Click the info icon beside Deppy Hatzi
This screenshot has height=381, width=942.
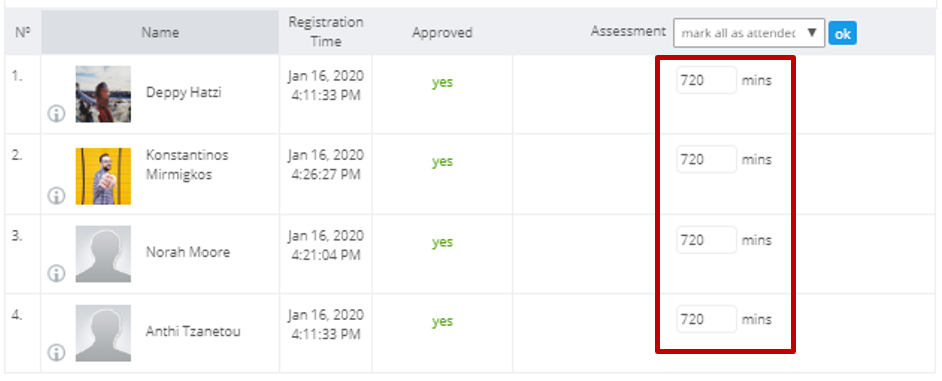56,114
